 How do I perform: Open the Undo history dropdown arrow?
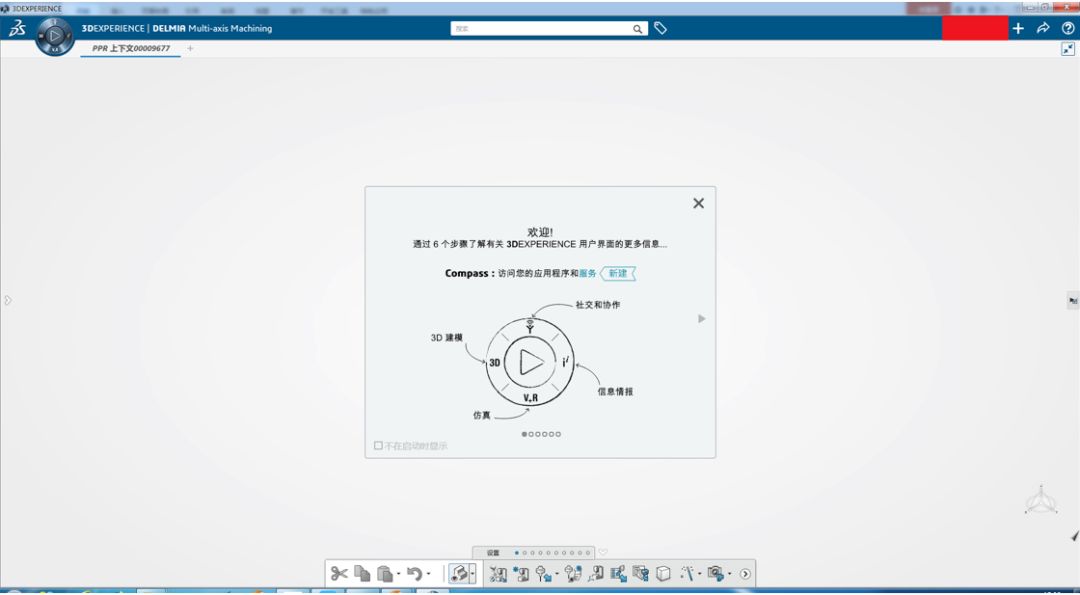[428, 574]
